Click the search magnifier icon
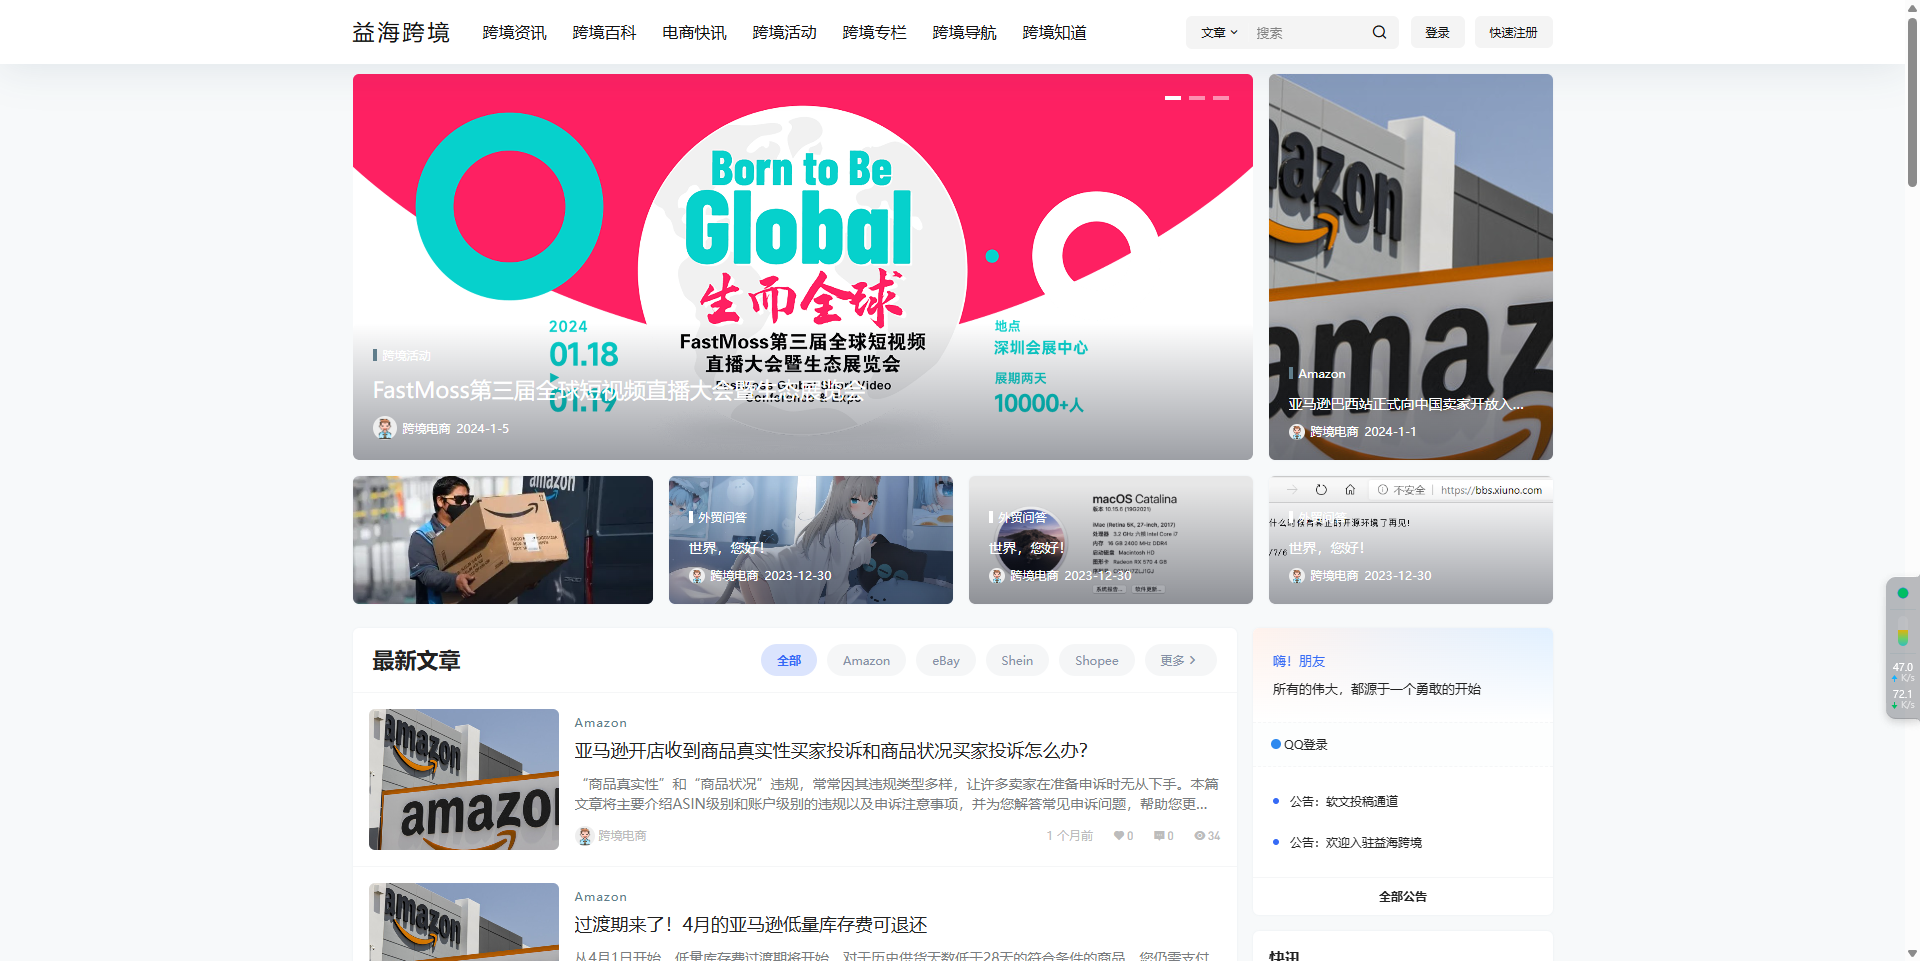 pyautogui.click(x=1379, y=32)
